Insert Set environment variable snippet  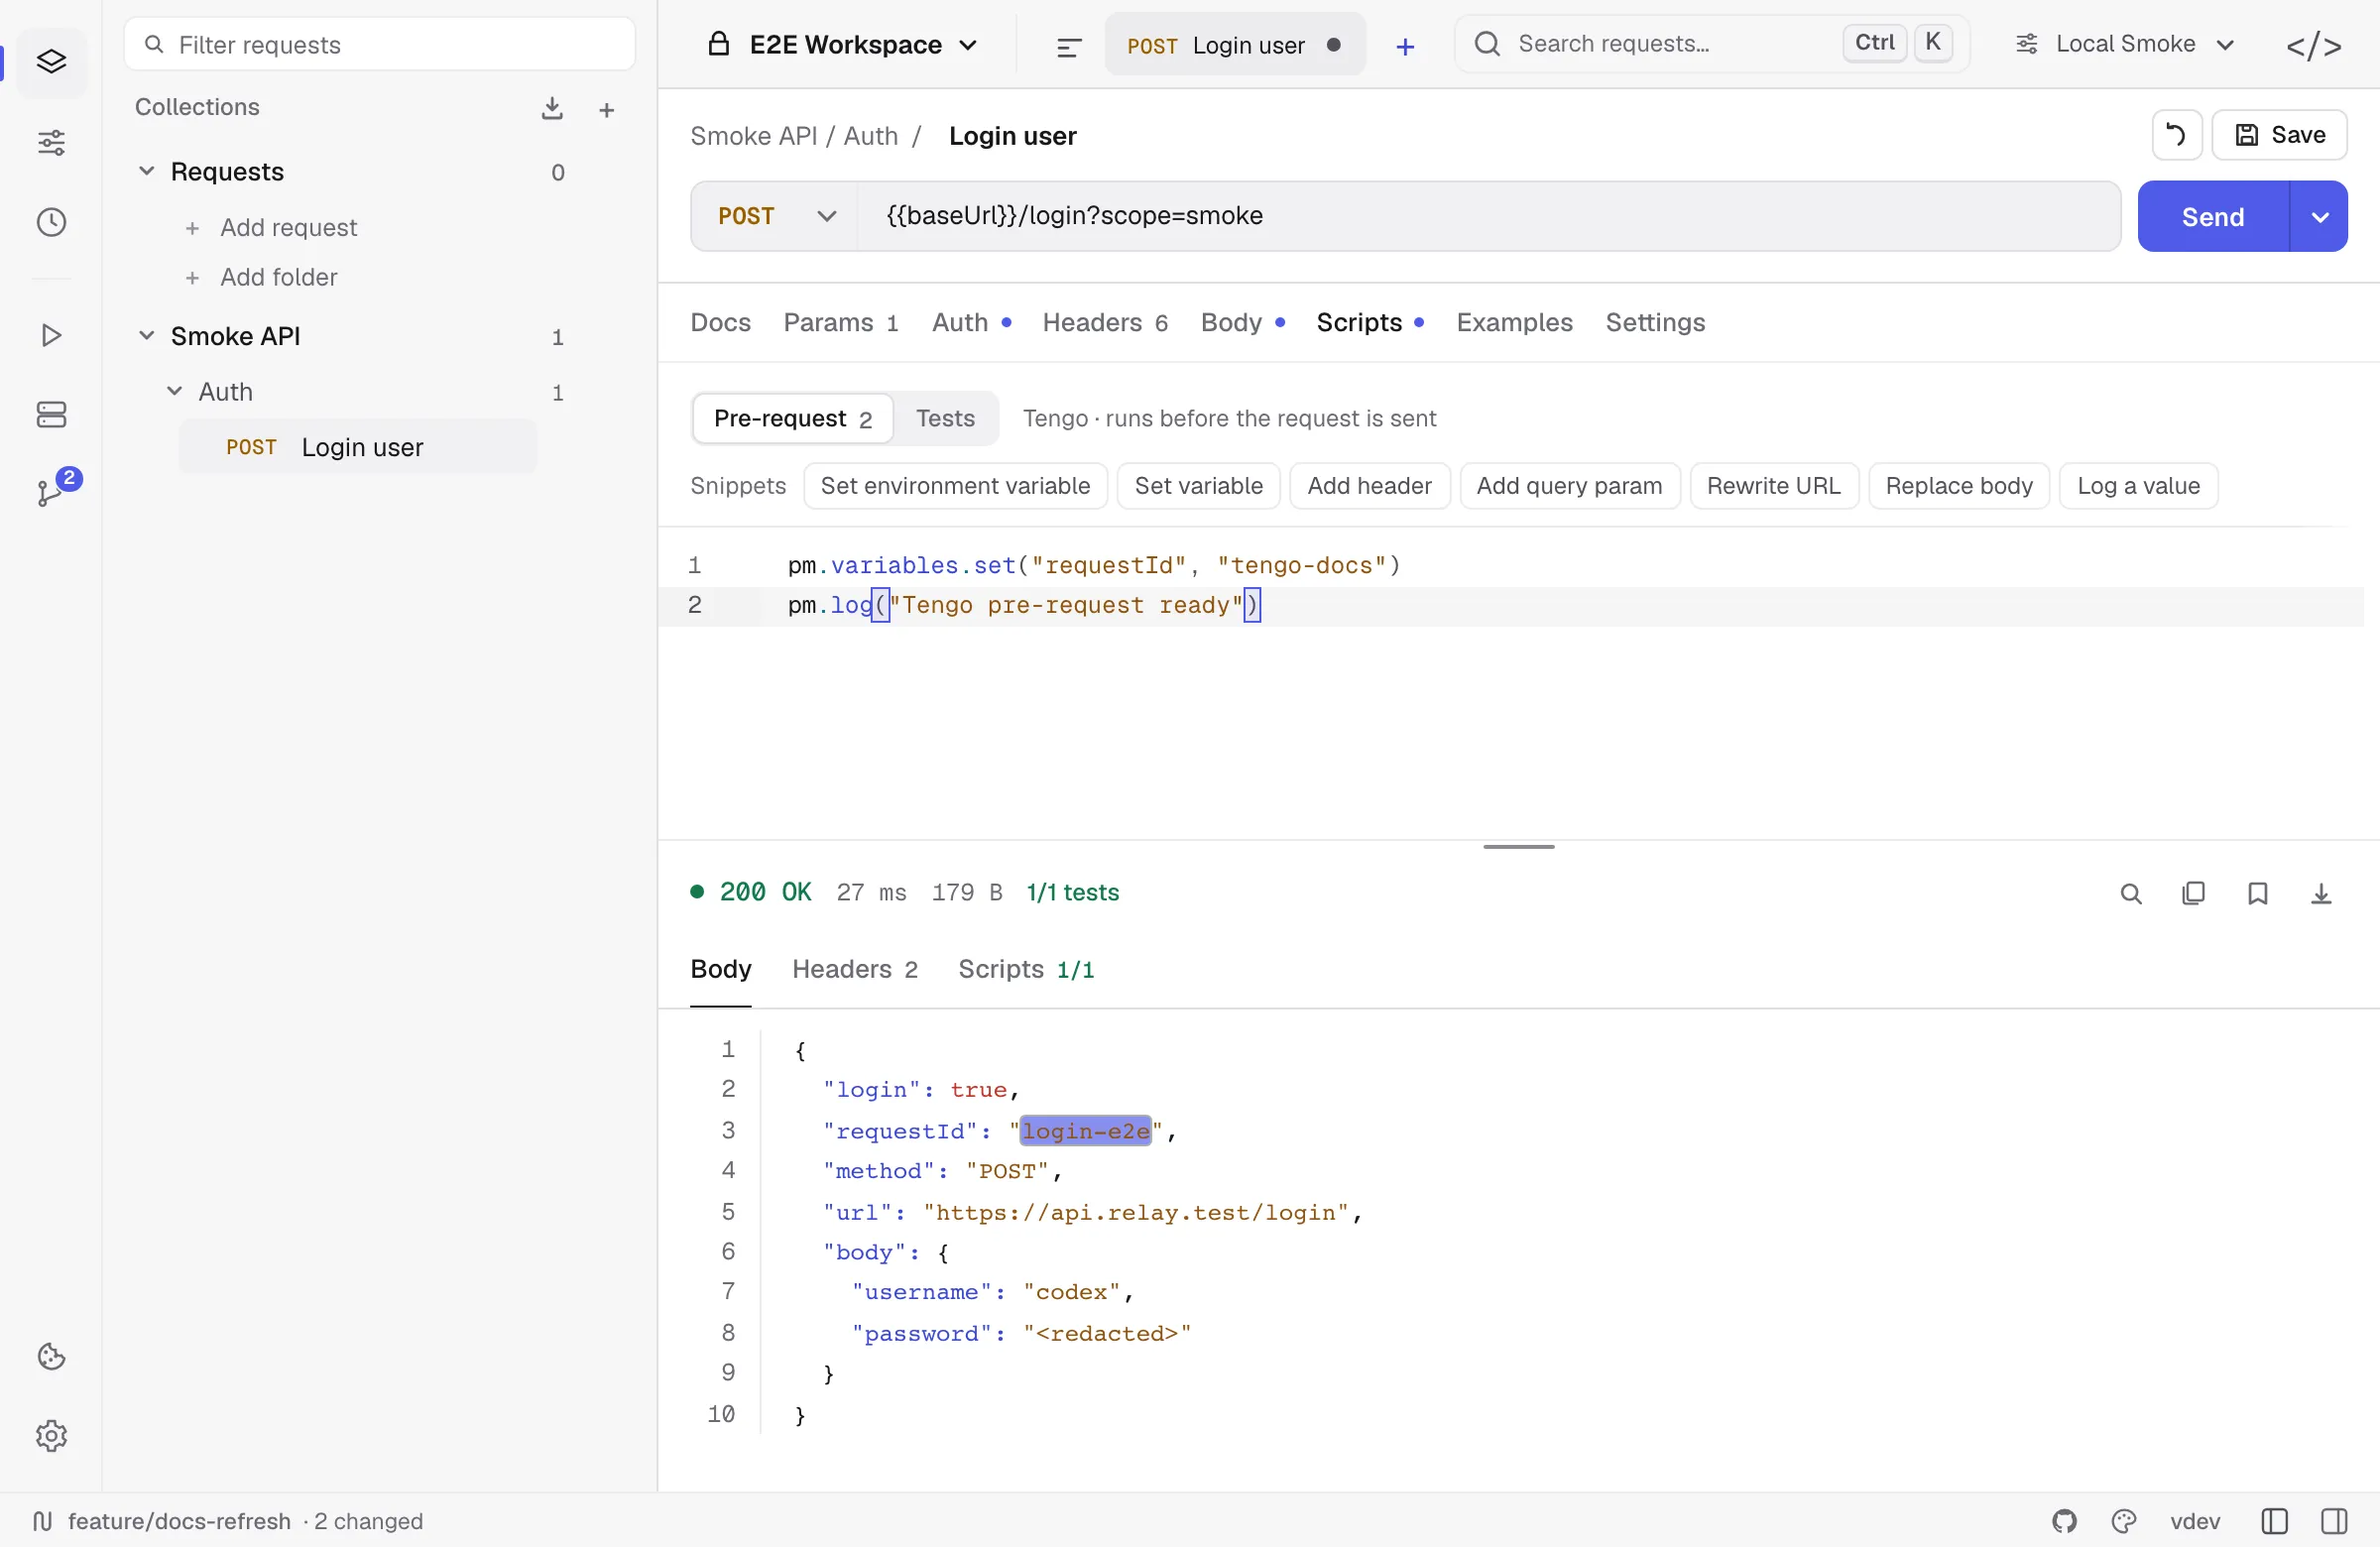point(954,486)
